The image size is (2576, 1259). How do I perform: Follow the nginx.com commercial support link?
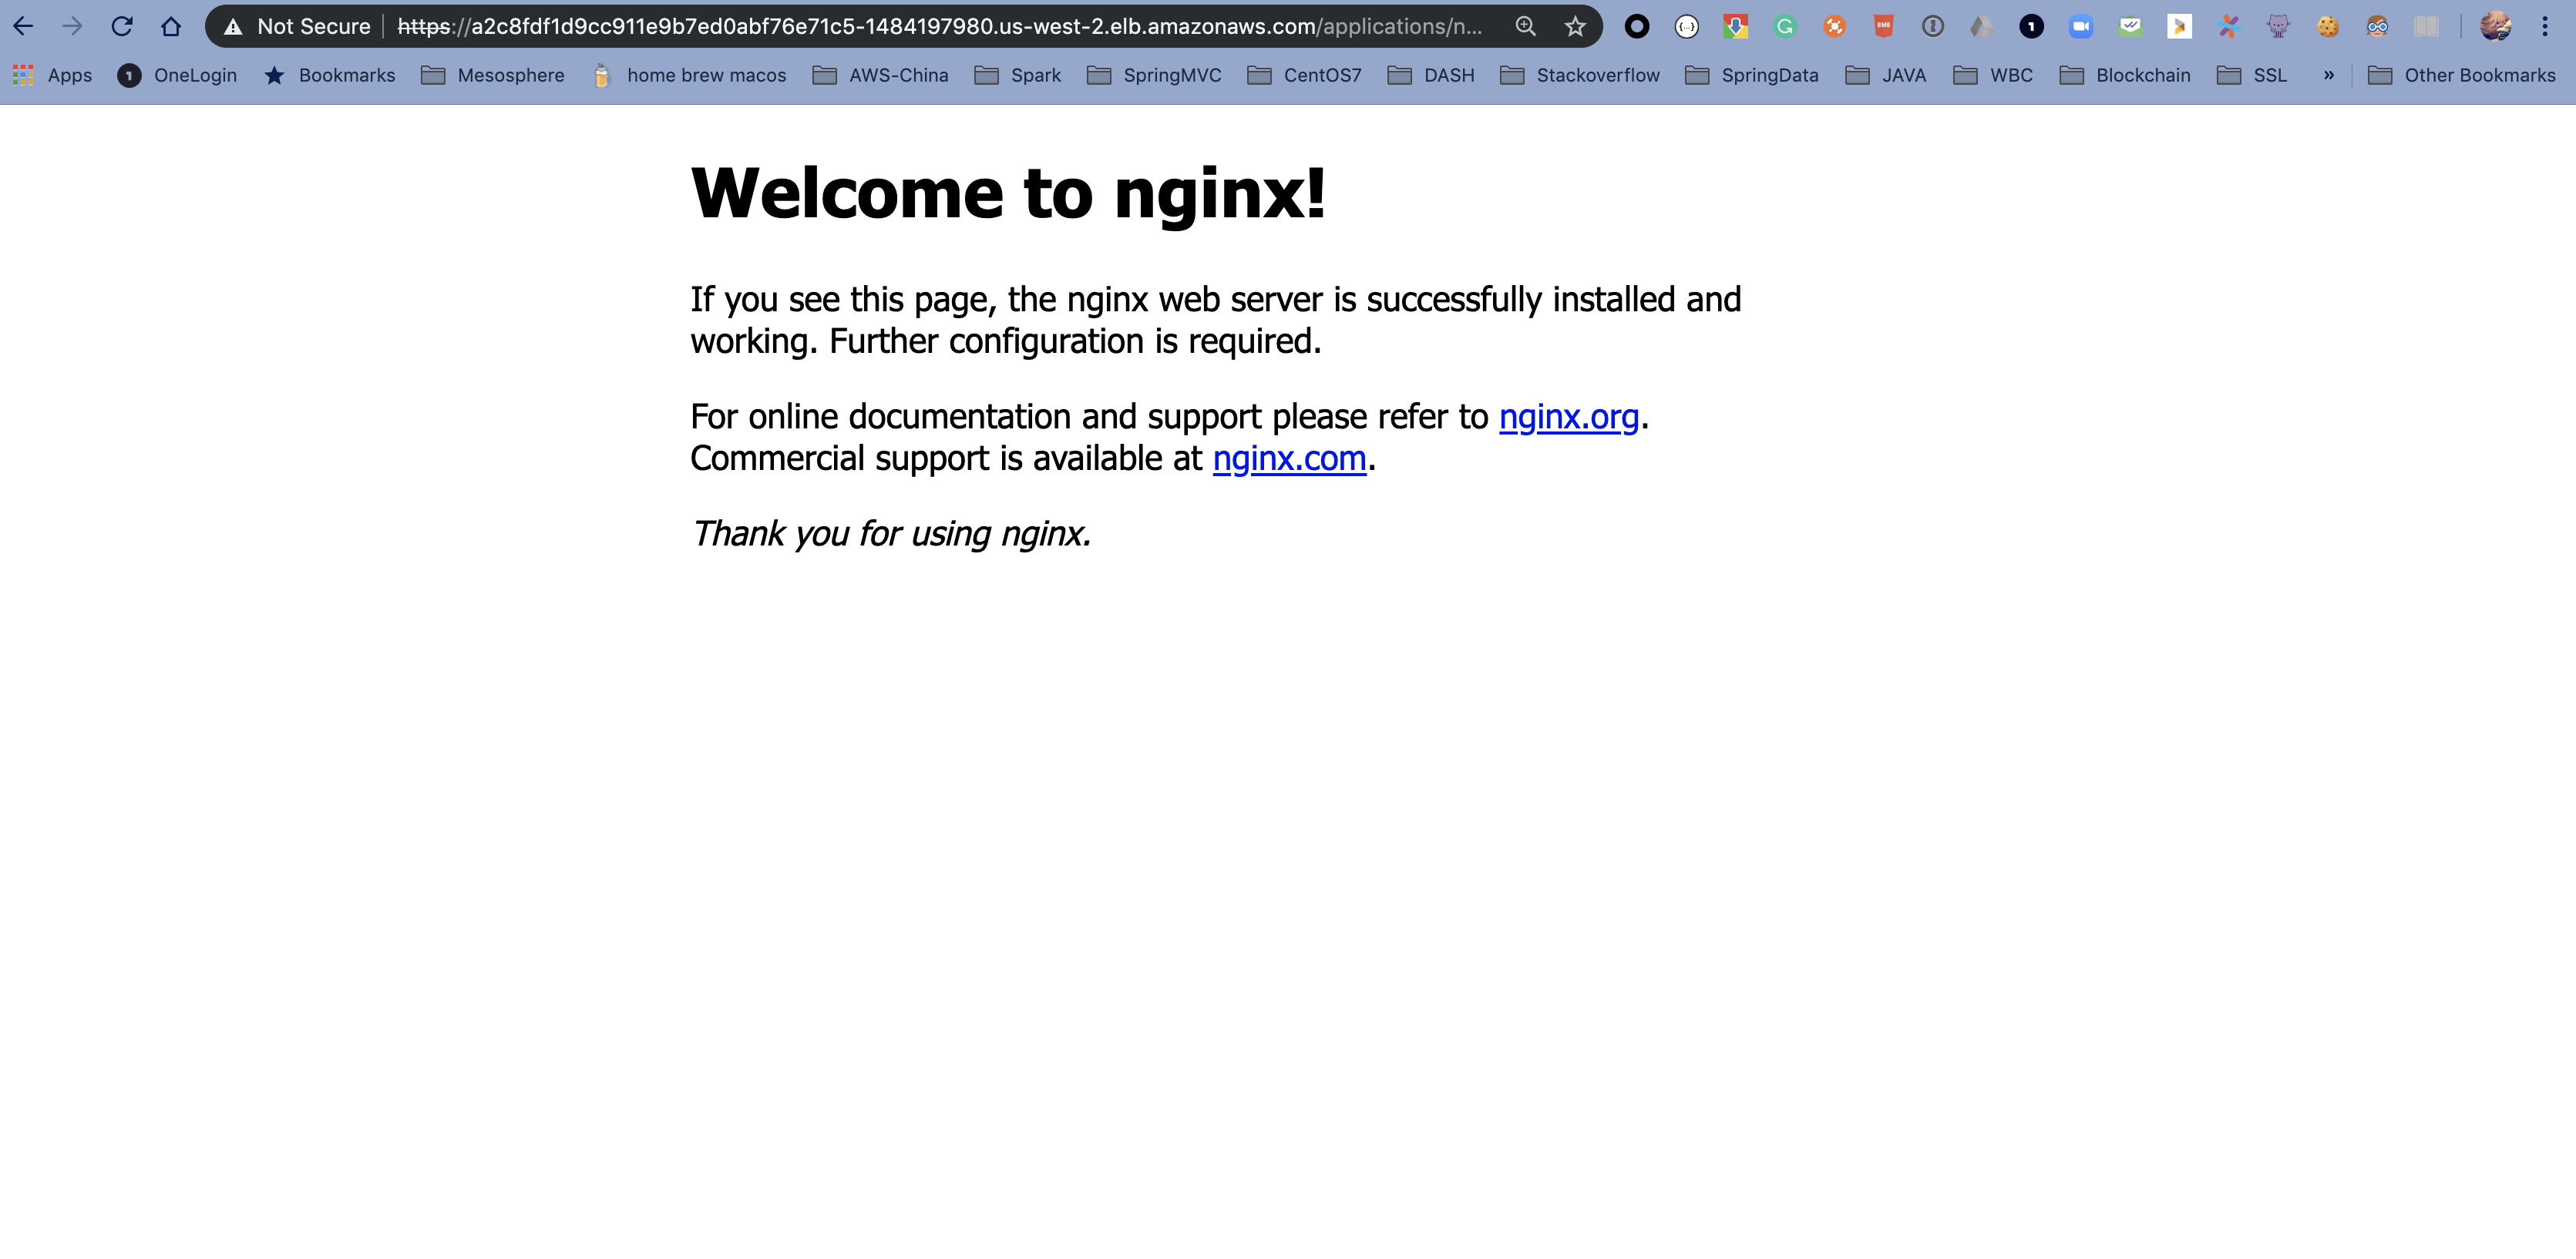pos(1288,458)
